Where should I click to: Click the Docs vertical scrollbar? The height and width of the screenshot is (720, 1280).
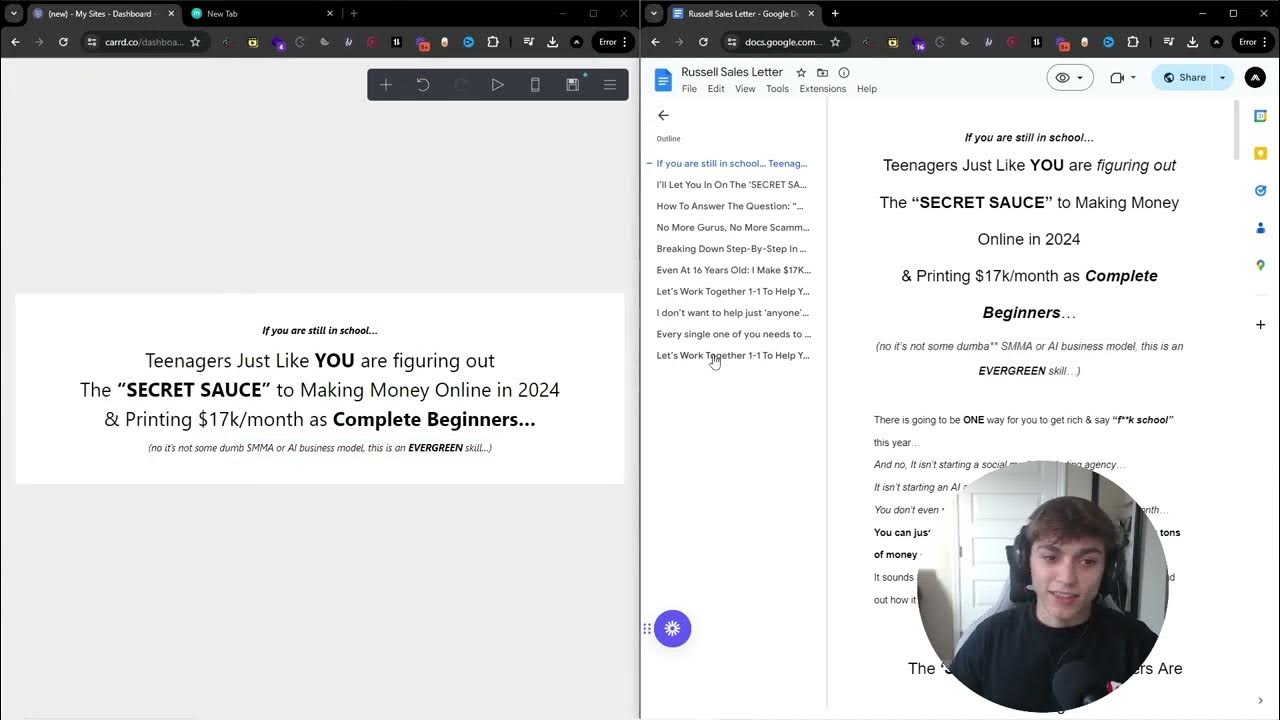point(1237,129)
